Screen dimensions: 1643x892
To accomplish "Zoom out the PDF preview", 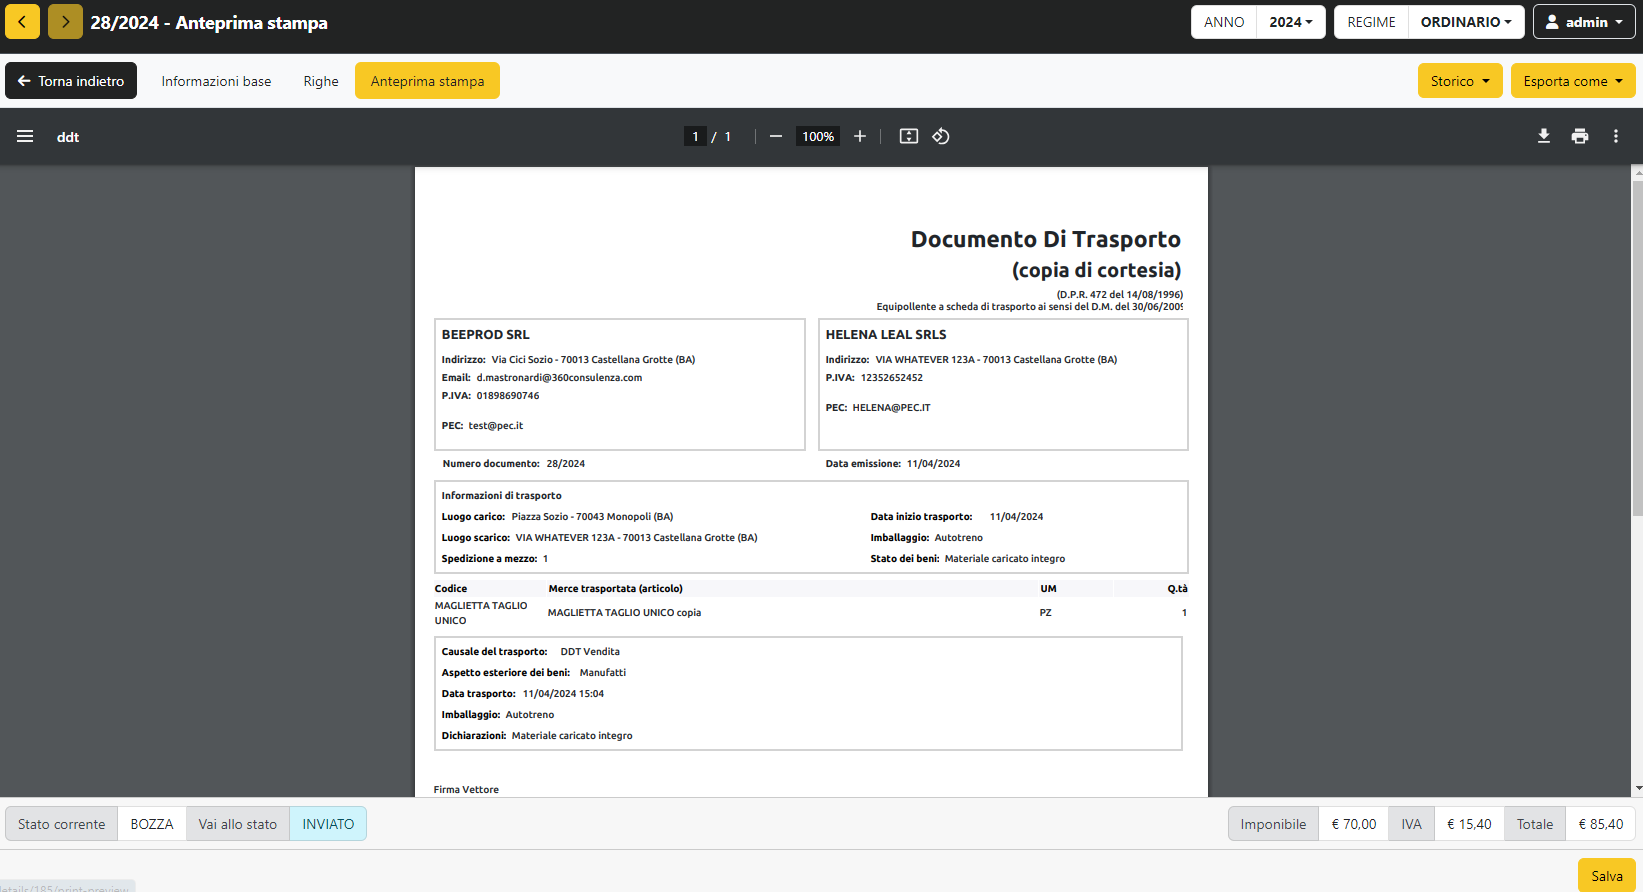I will coord(775,137).
